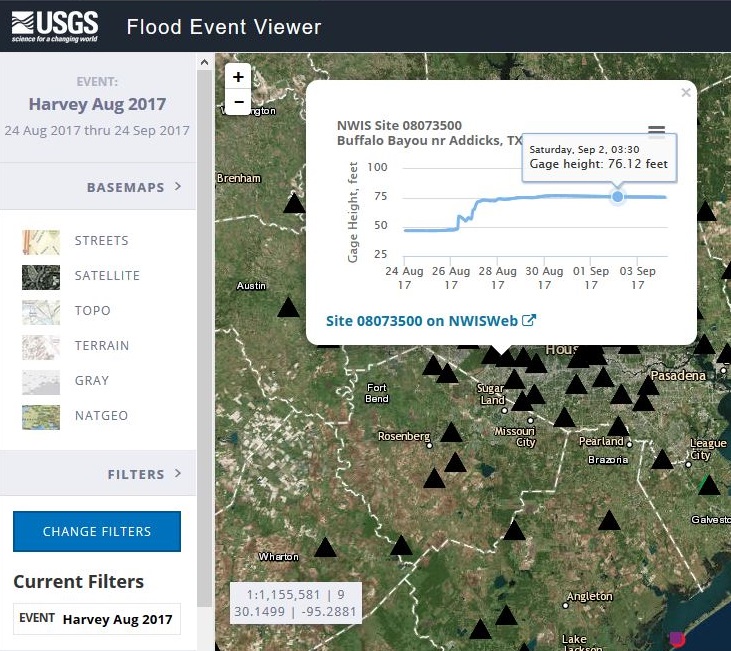Click the external link icon beside NWISWeb
The width and height of the screenshot is (731, 651).
529,320
